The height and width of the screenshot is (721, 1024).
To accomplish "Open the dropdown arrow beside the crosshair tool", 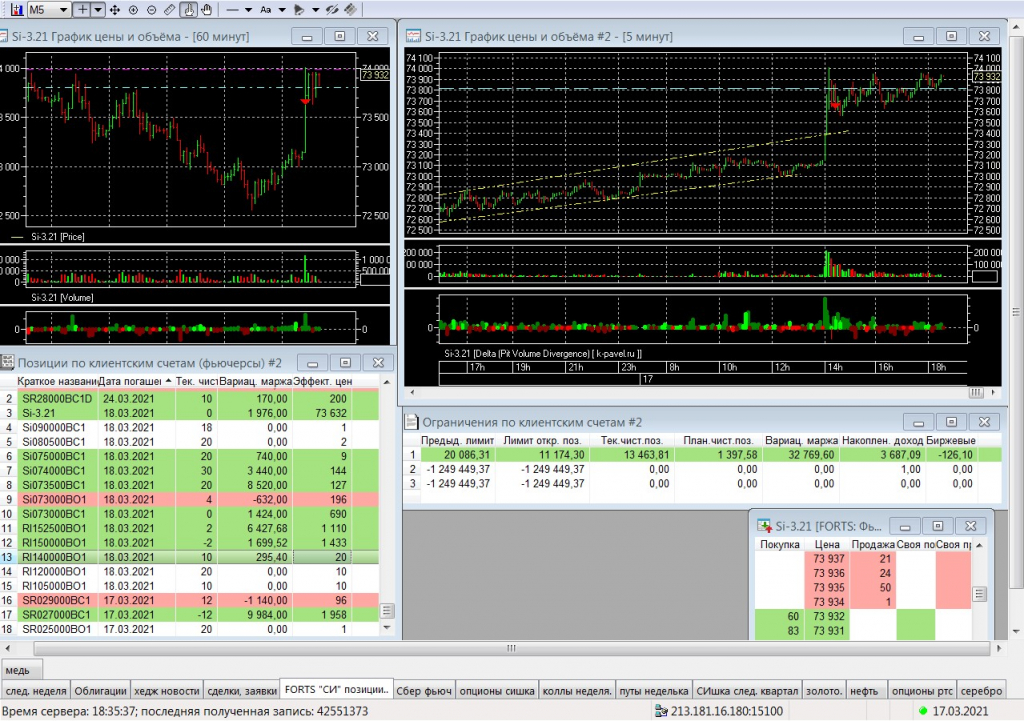I will tap(98, 10).
